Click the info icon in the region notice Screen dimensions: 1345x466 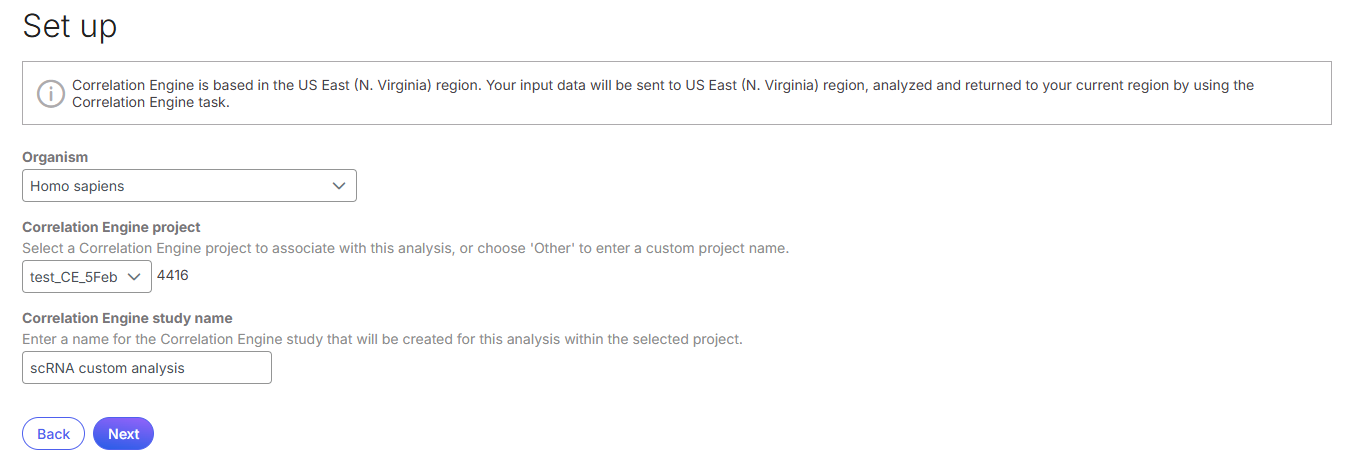pyautogui.click(x=50, y=93)
